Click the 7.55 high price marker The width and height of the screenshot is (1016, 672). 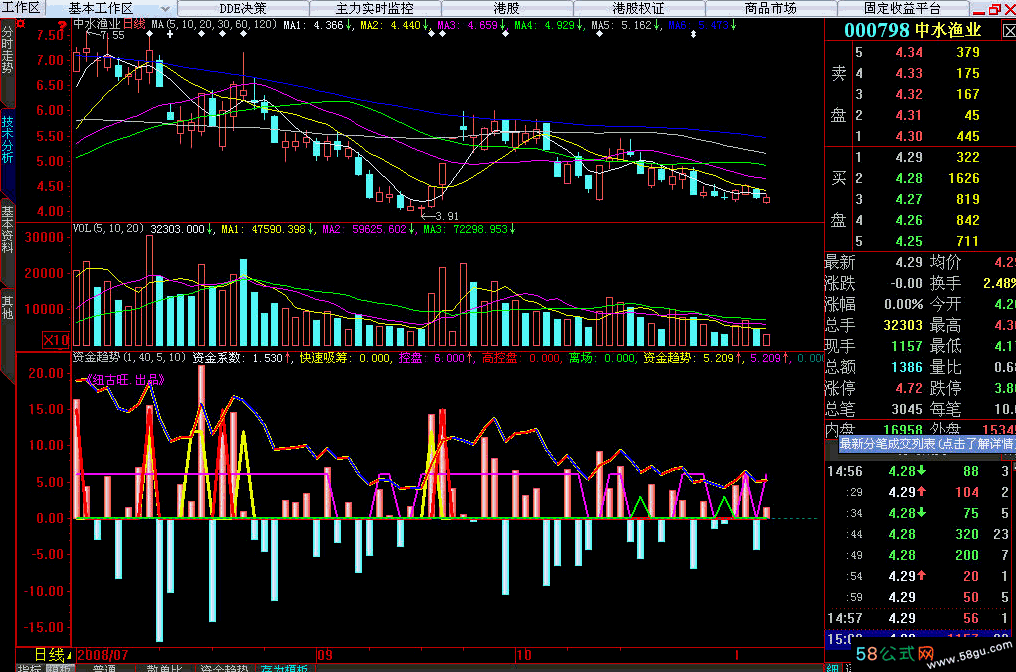coord(111,36)
